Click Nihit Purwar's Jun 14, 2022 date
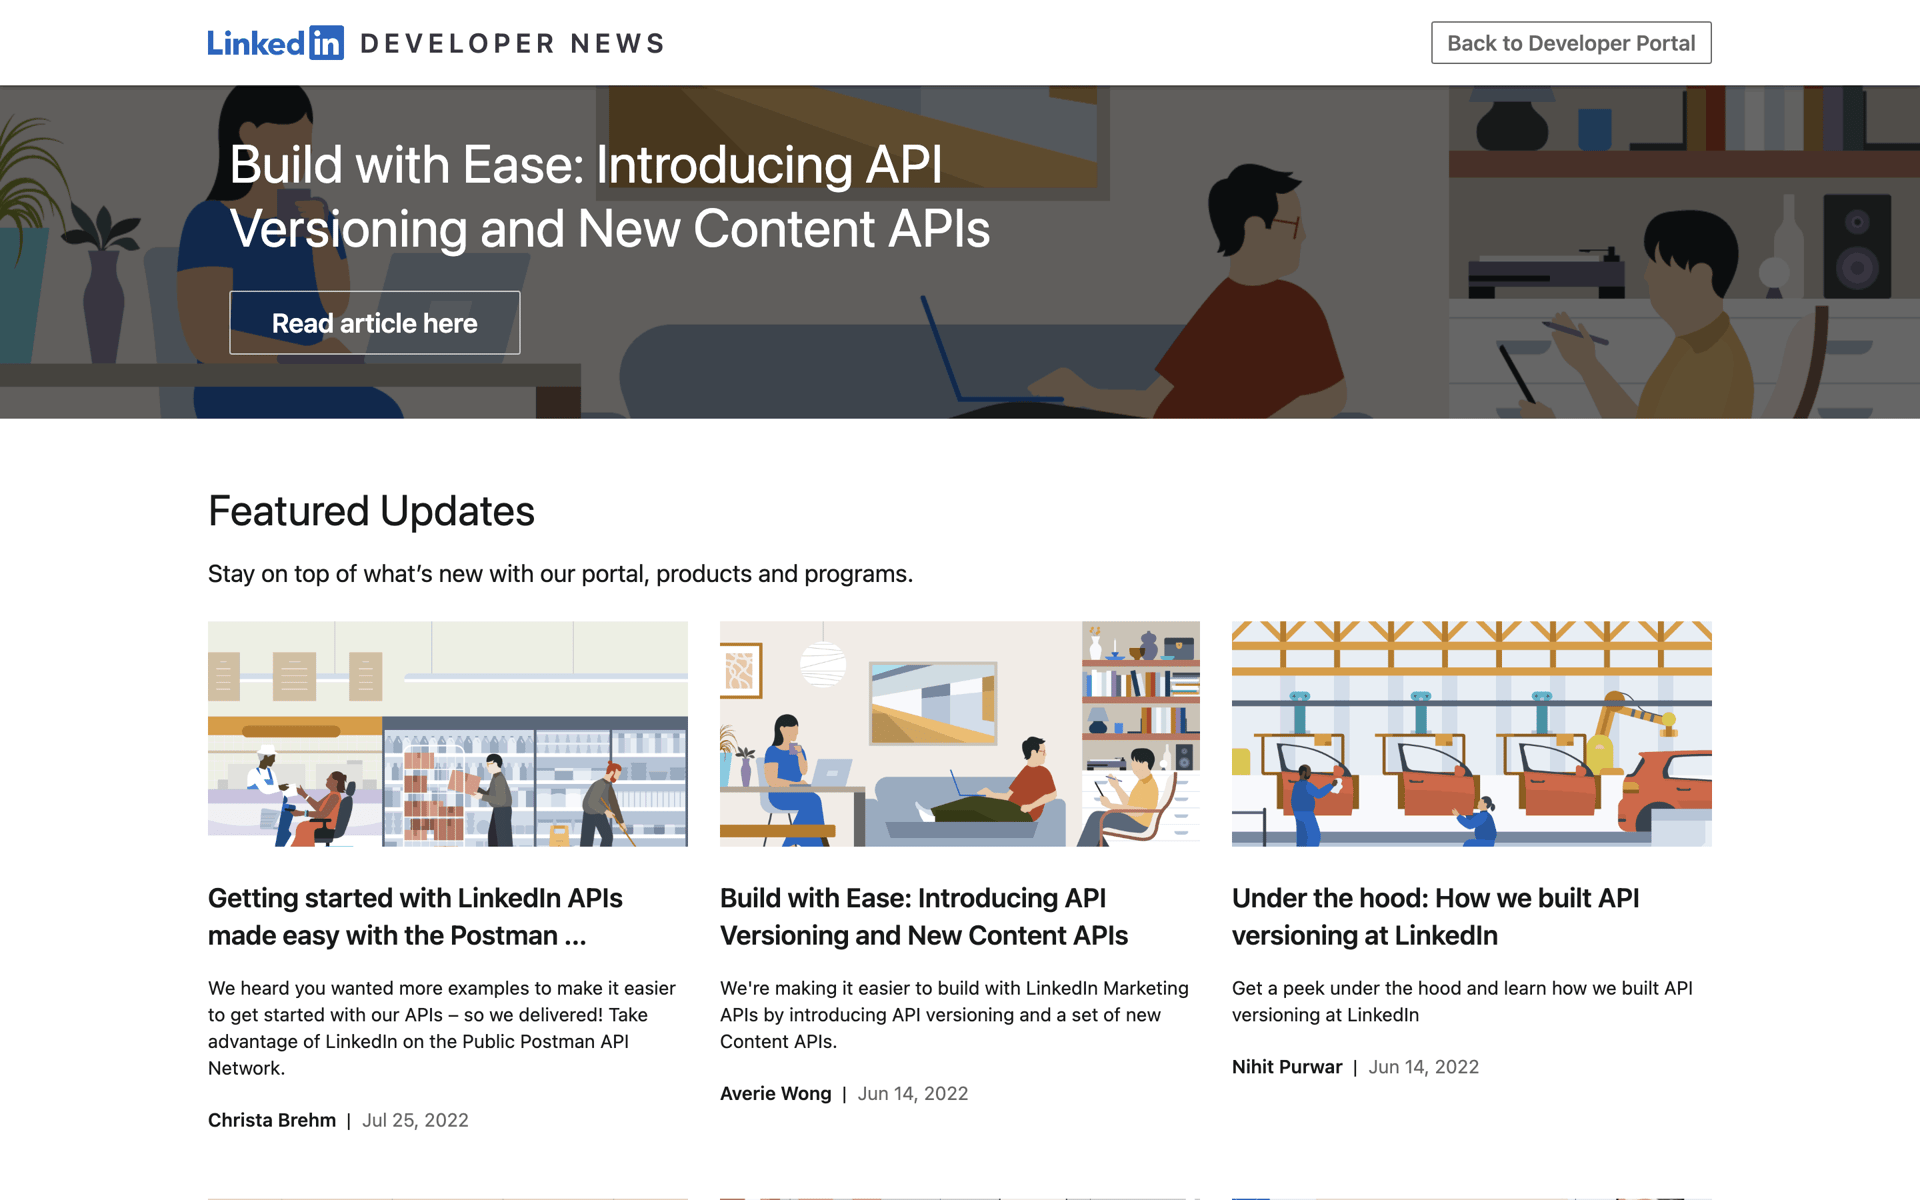 pyautogui.click(x=1424, y=1067)
